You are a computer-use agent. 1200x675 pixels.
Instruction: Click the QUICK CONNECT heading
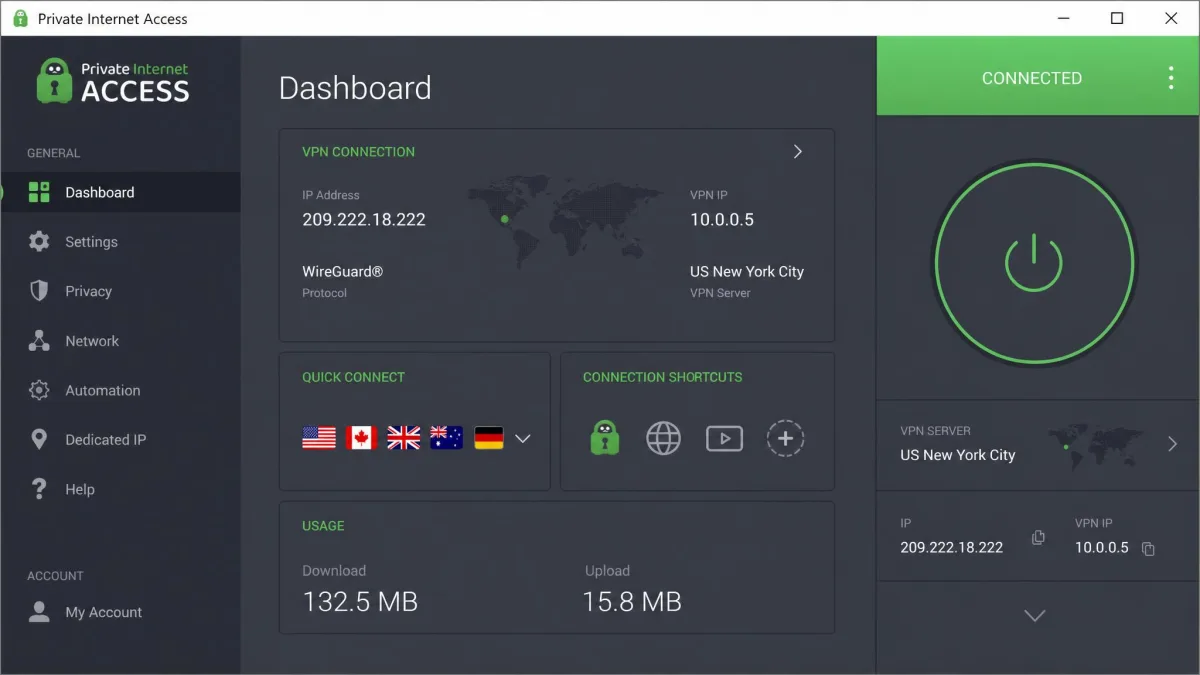(x=353, y=377)
